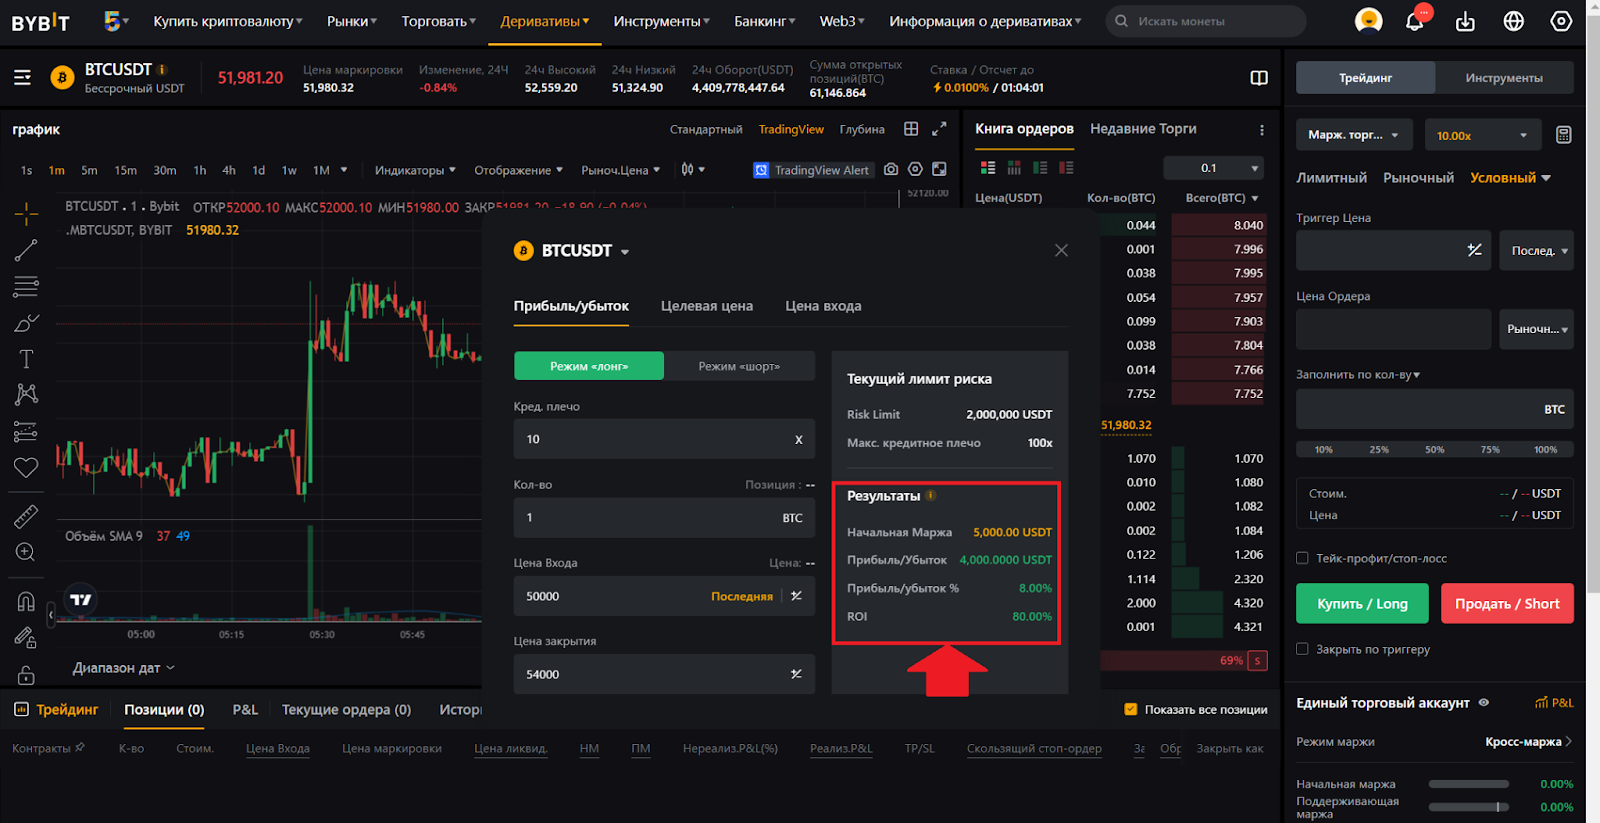Select the Режим «шорт» button

tap(739, 366)
